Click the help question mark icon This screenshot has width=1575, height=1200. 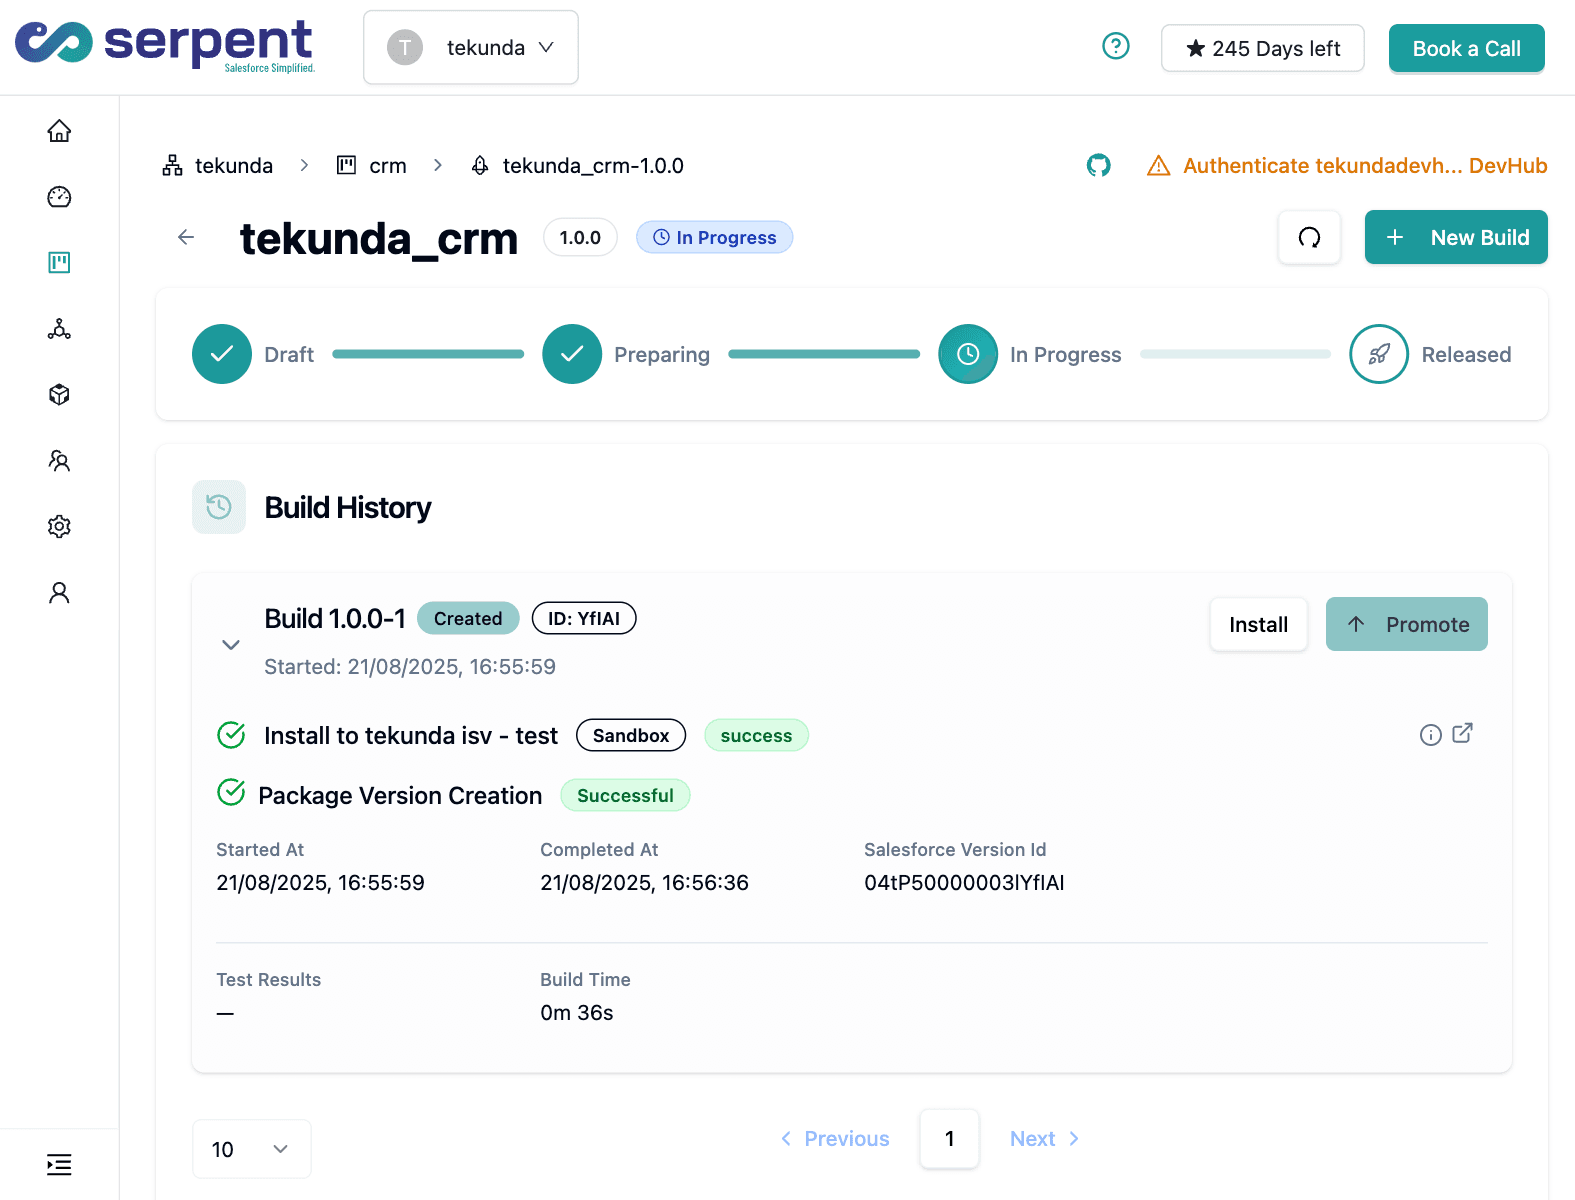[1115, 47]
